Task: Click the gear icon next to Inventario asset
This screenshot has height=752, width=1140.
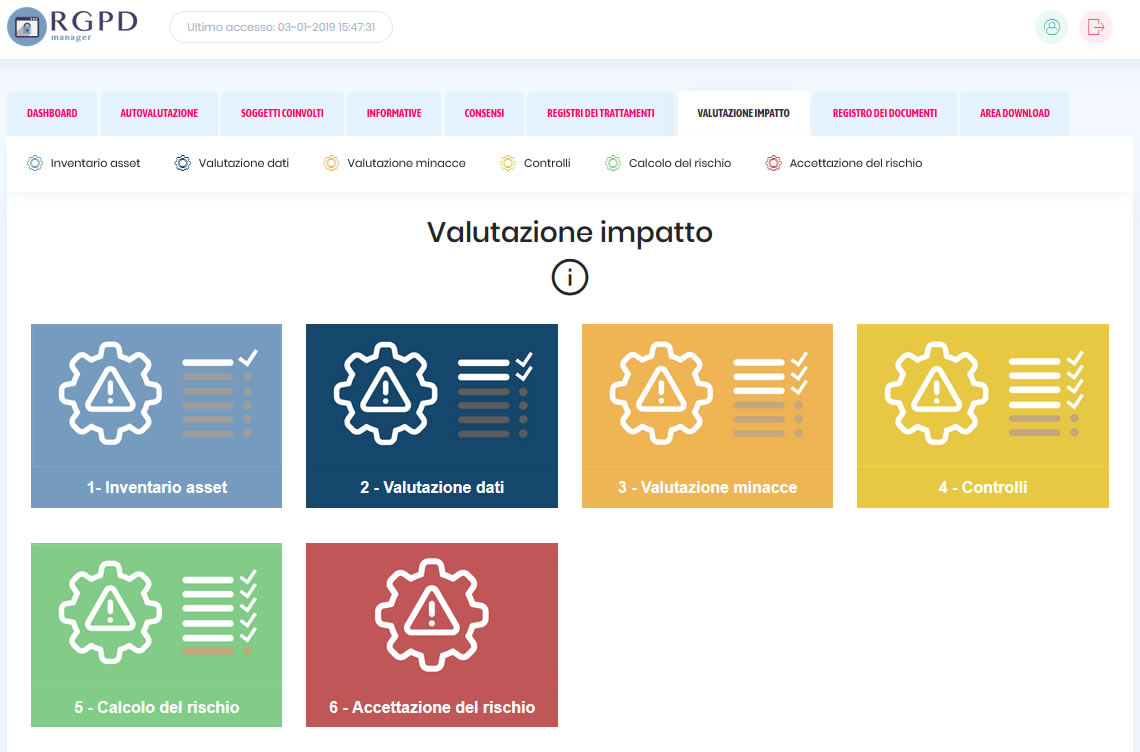Action: click(35, 163)
